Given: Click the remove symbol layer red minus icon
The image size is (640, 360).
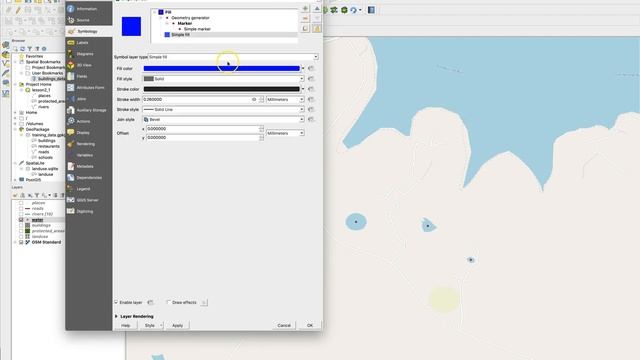Looking at the screenshot, I should (x=305, y=18).
